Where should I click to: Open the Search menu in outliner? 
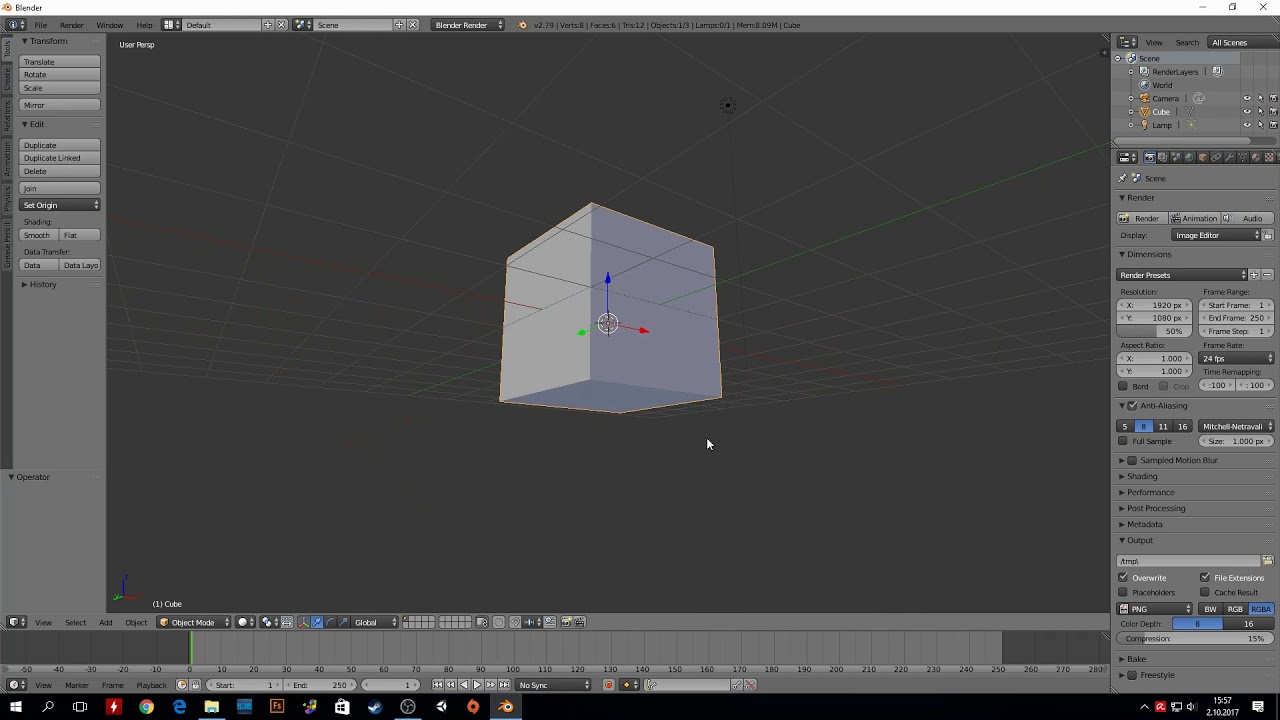point(1187,42)
